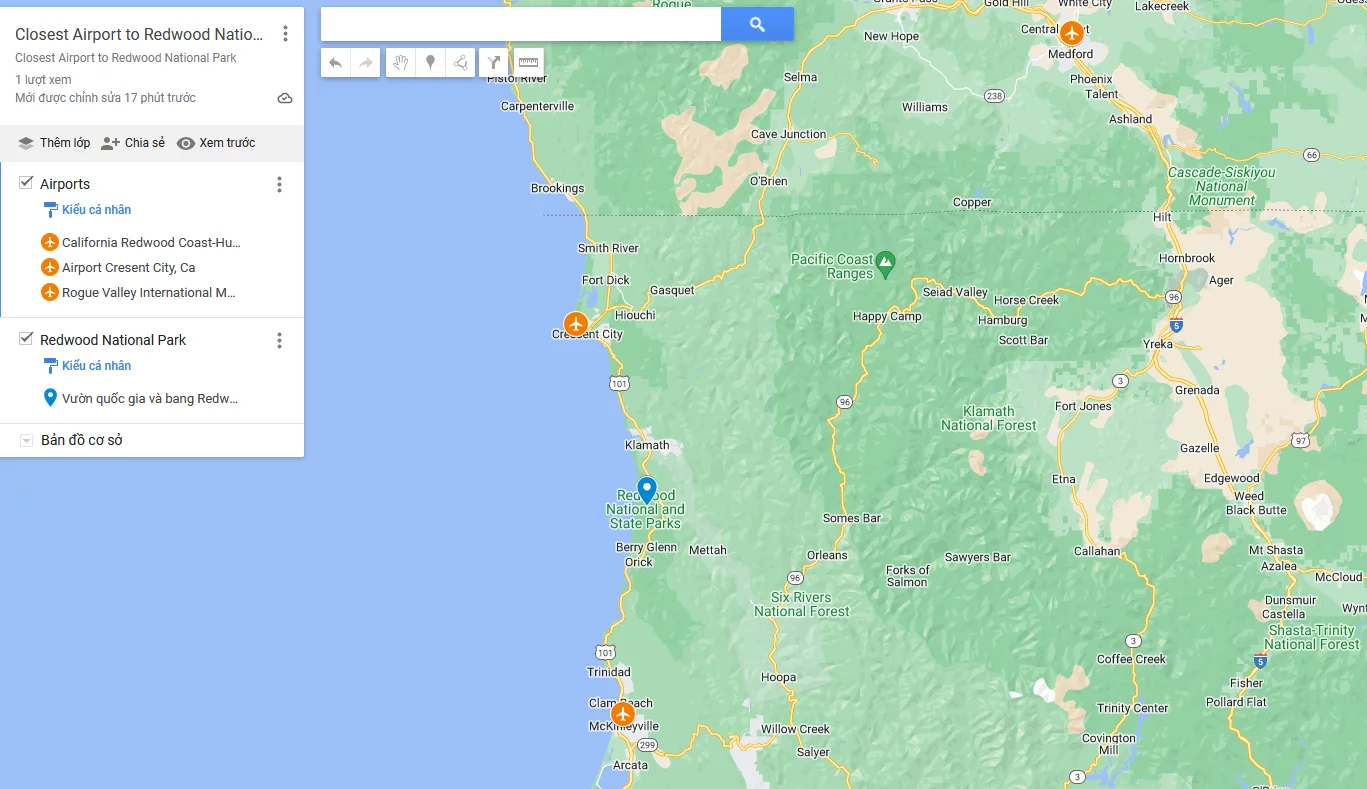Click the McKinleyville airport map marker
The image size is (1367, 789).
(623, 714)
